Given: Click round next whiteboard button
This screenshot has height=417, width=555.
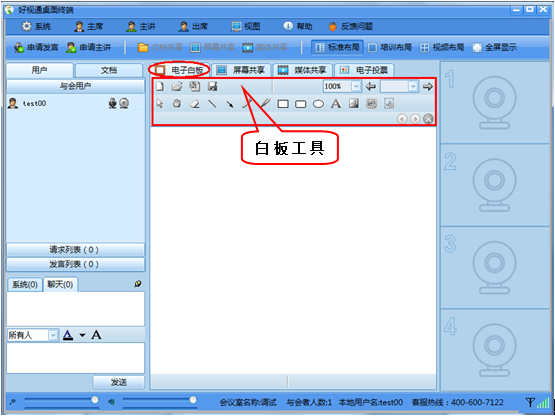Looking at the screenshot, I should point(415,119).
